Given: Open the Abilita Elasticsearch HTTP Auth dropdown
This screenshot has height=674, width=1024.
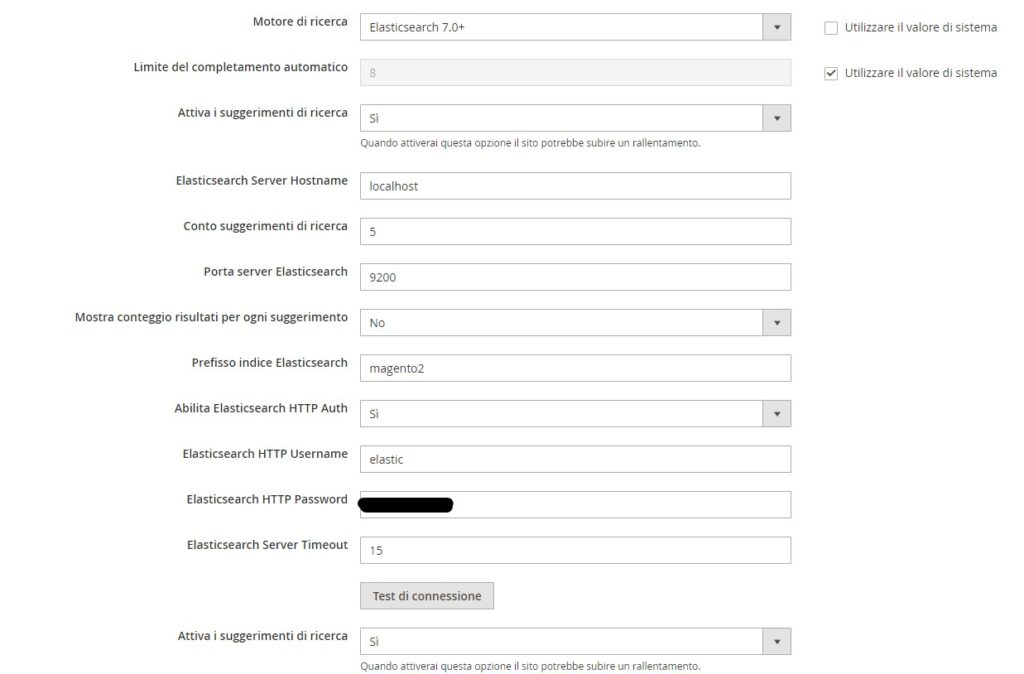Looking at the screenshot, I should point(575,413).
